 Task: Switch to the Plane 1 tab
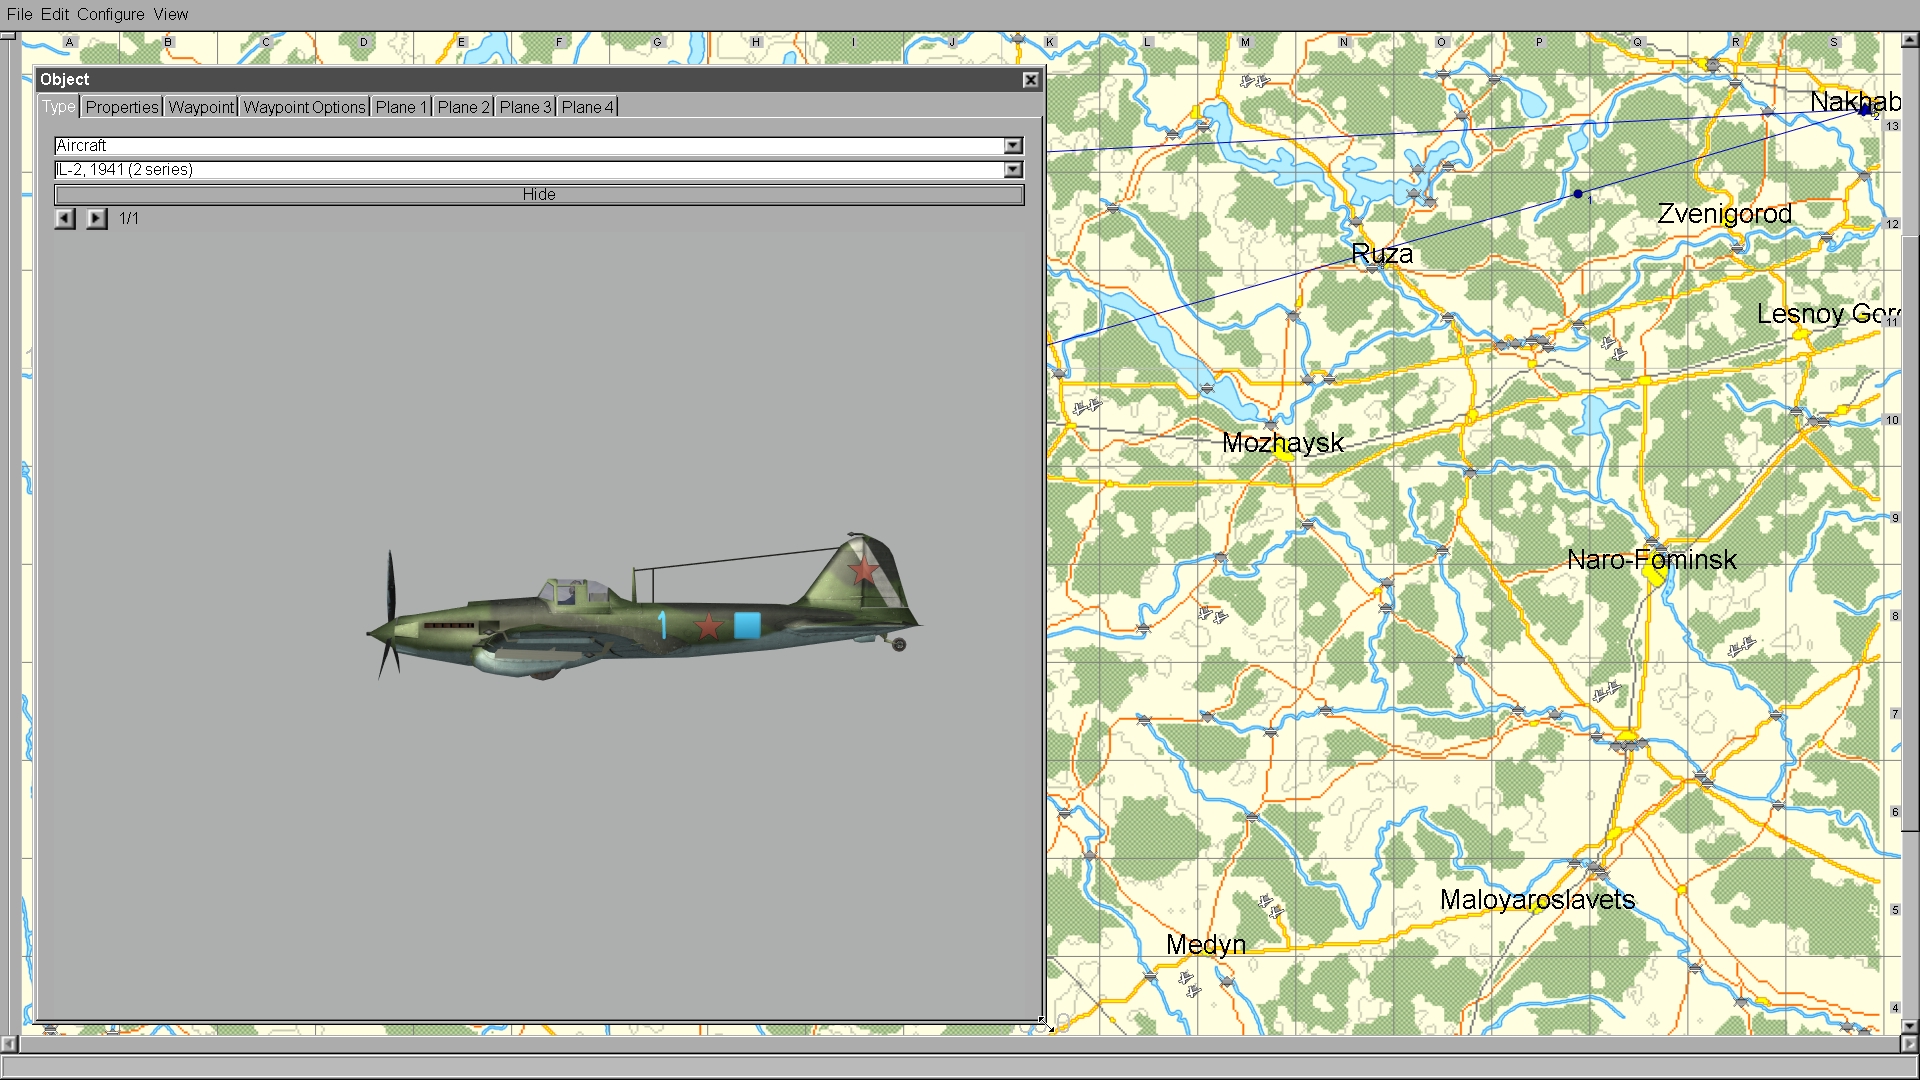[401, 107]
